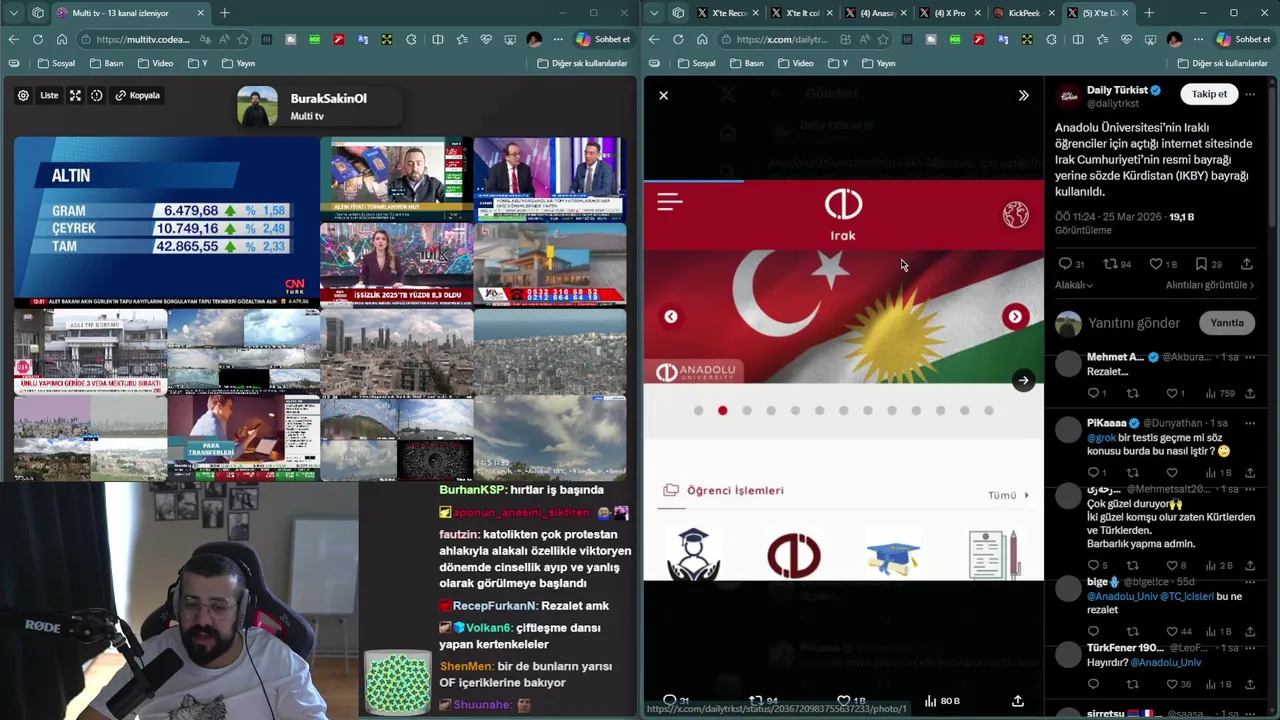1280x720 pixels.
Task: Focus the x.com address bar
Action: [x=783, y=39]
